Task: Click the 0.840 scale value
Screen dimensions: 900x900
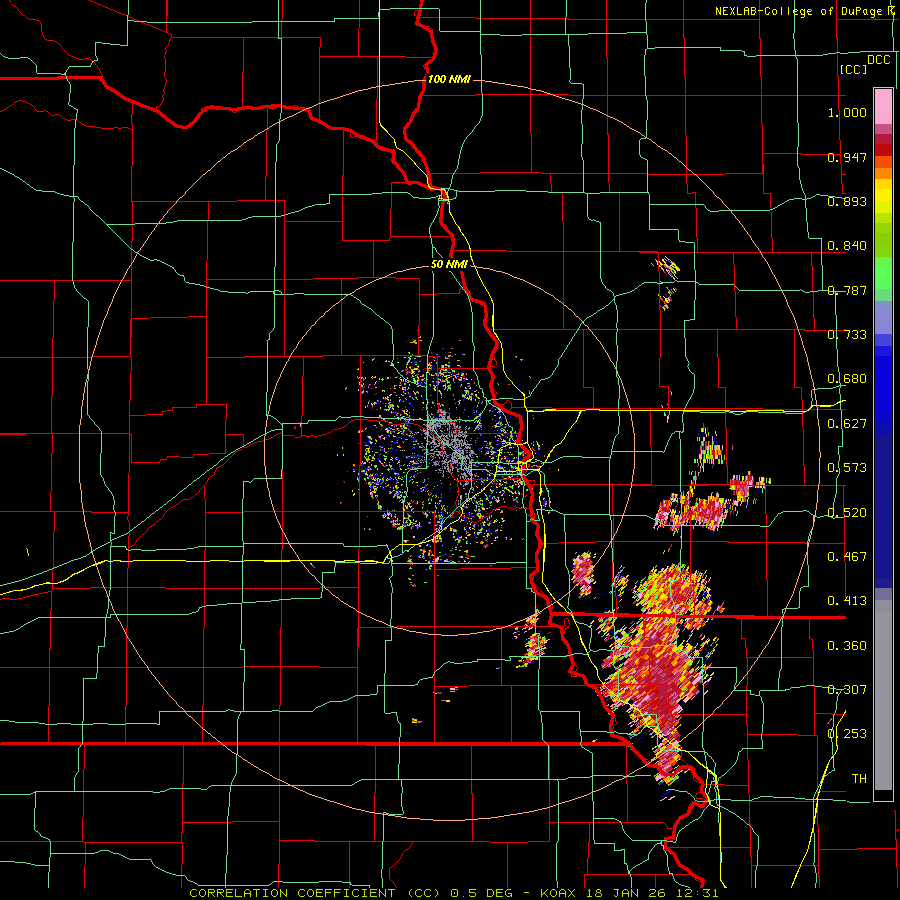Action: (x=847, y=246)
